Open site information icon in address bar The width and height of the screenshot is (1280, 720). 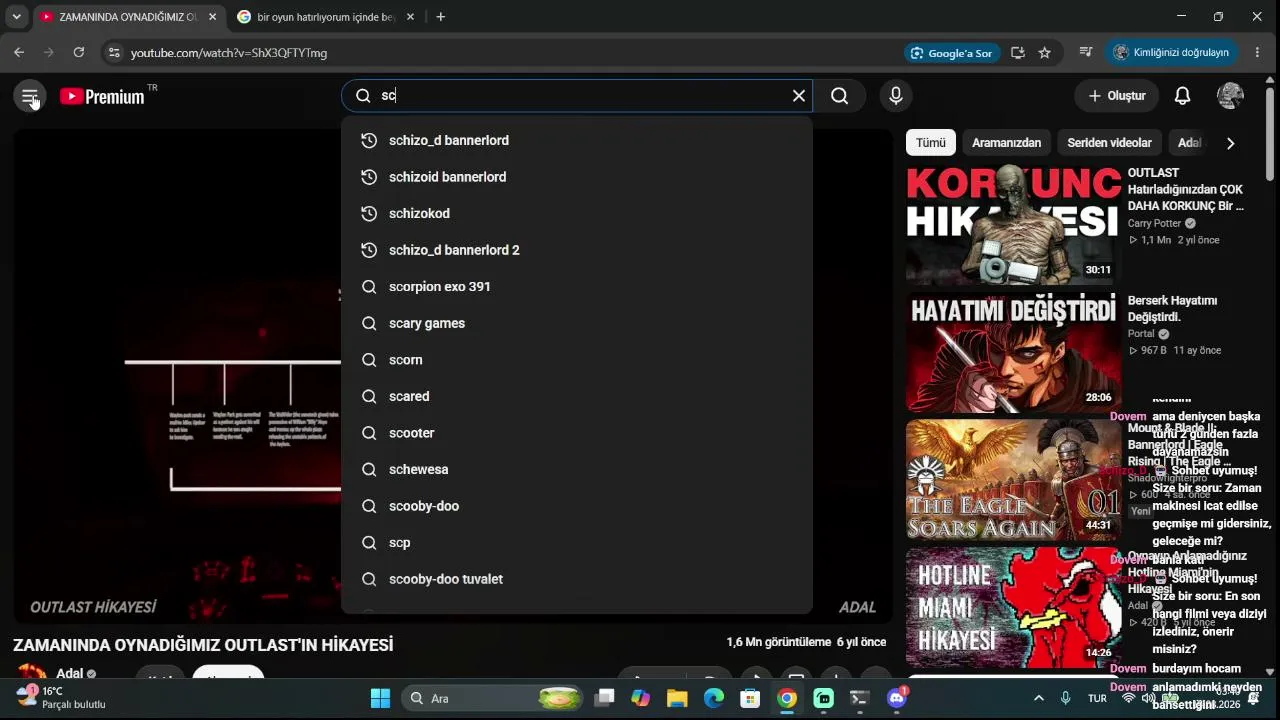[113, 52]
